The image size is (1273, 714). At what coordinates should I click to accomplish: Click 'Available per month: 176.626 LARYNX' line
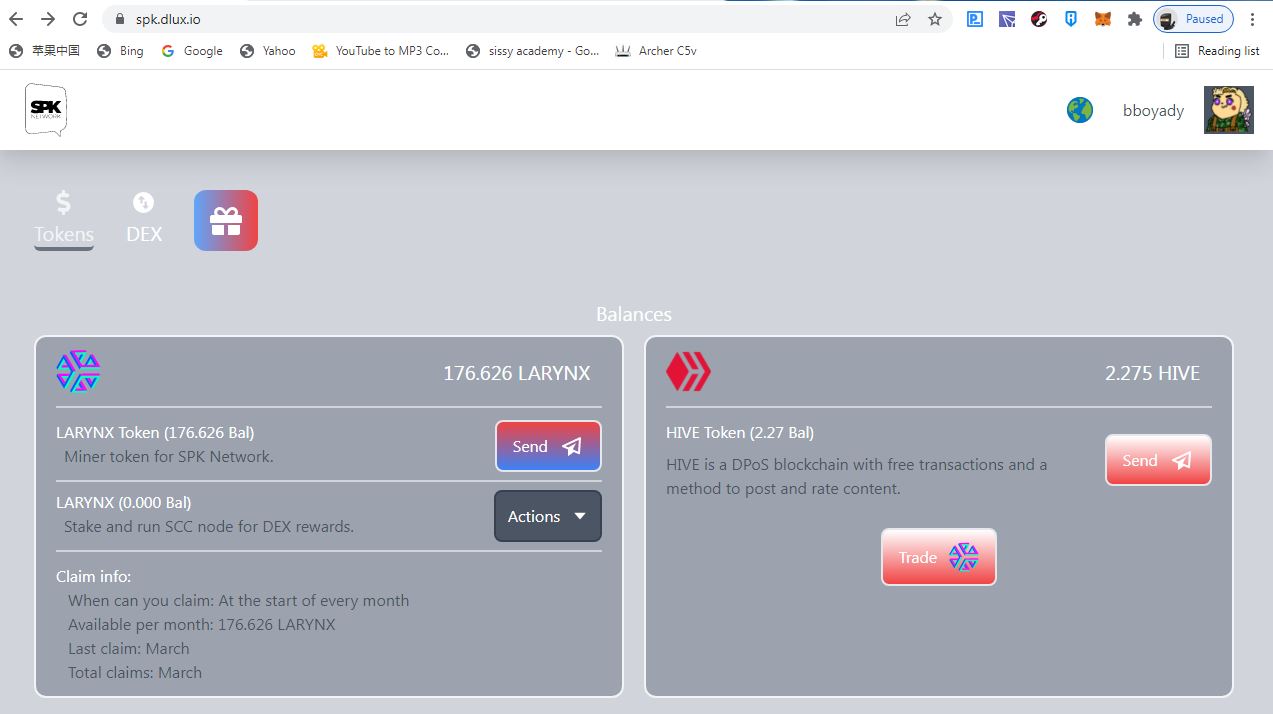[202, 625]
